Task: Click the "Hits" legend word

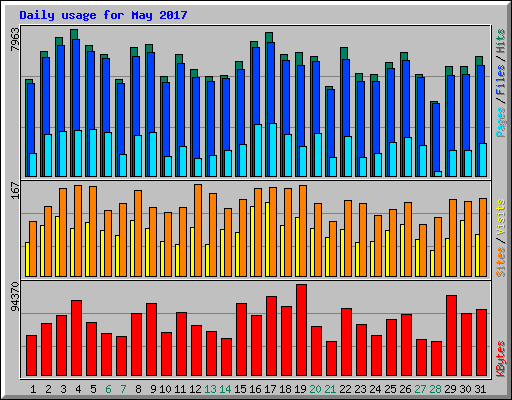Action: [x=500, y=41]
